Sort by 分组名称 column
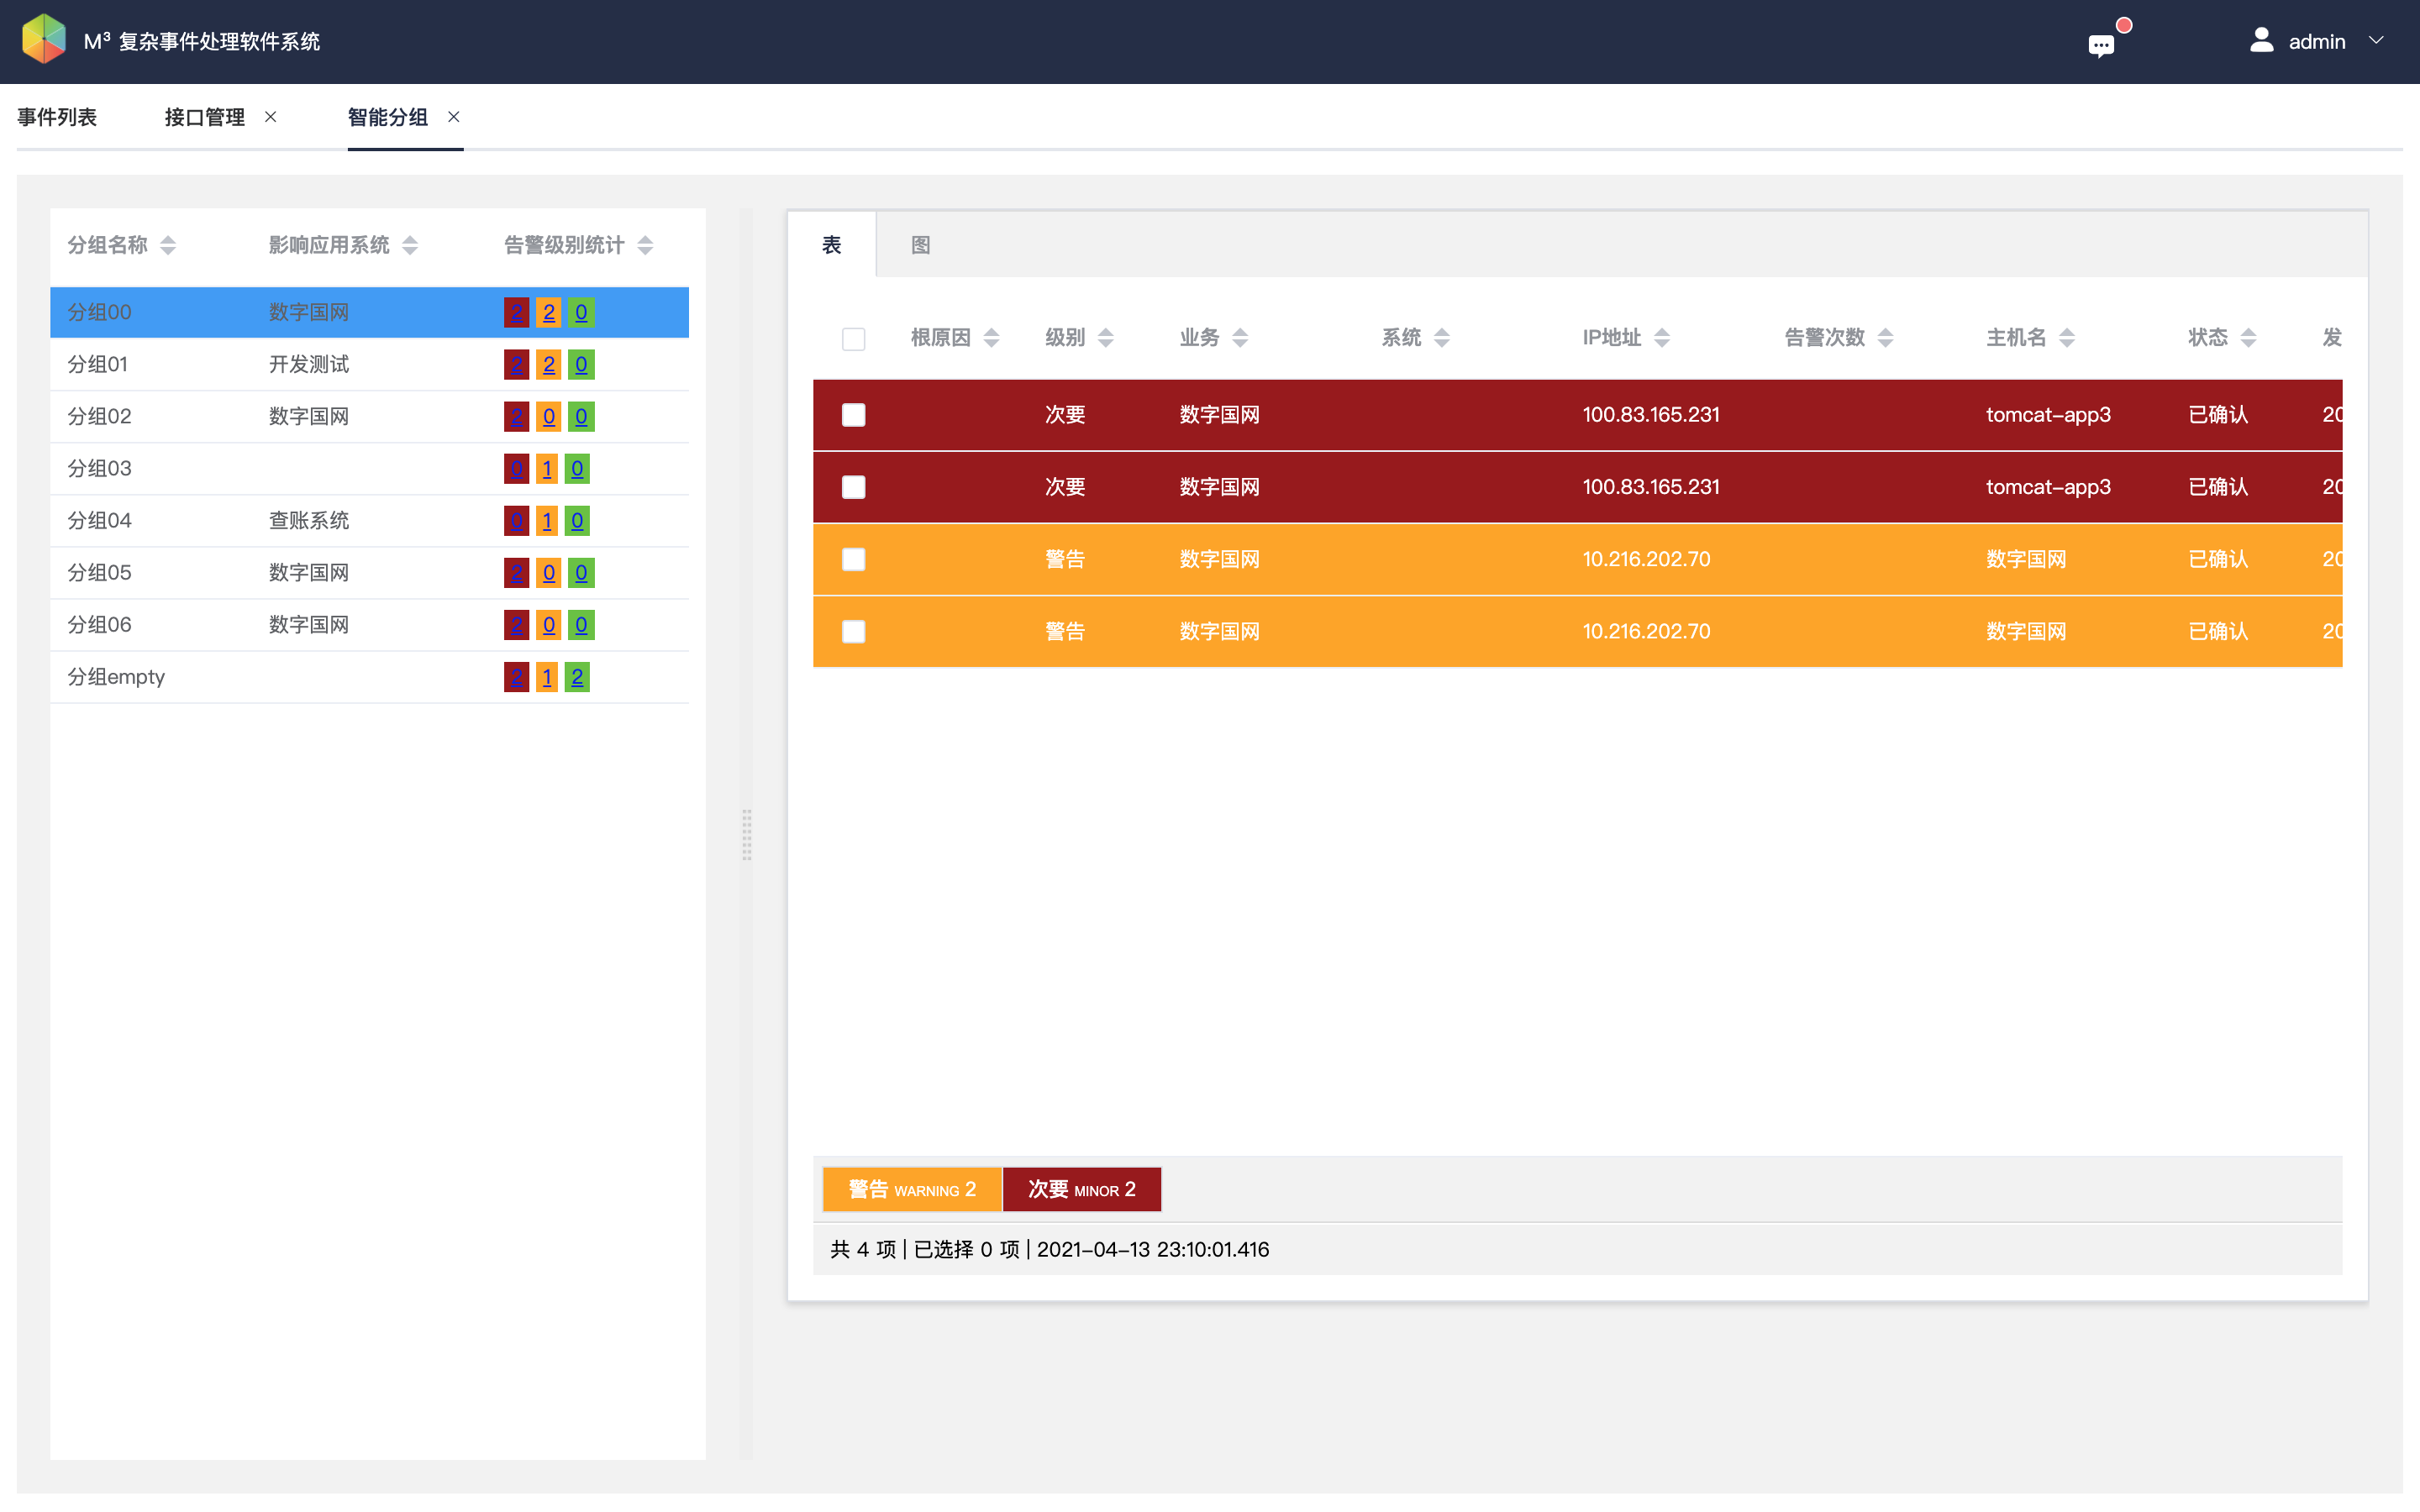 (x=168, y=245)
